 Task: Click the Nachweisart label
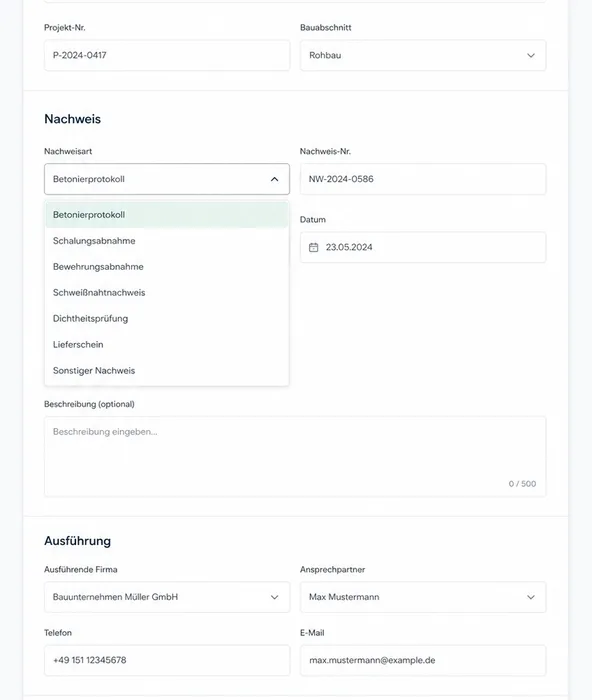[x=68, y=151]
